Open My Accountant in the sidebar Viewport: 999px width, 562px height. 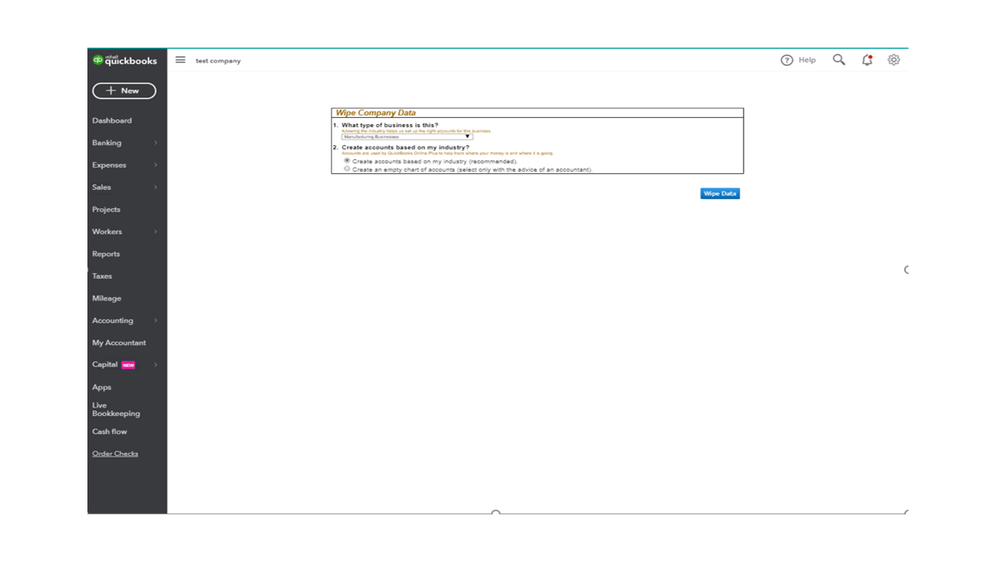coord(119,343)
